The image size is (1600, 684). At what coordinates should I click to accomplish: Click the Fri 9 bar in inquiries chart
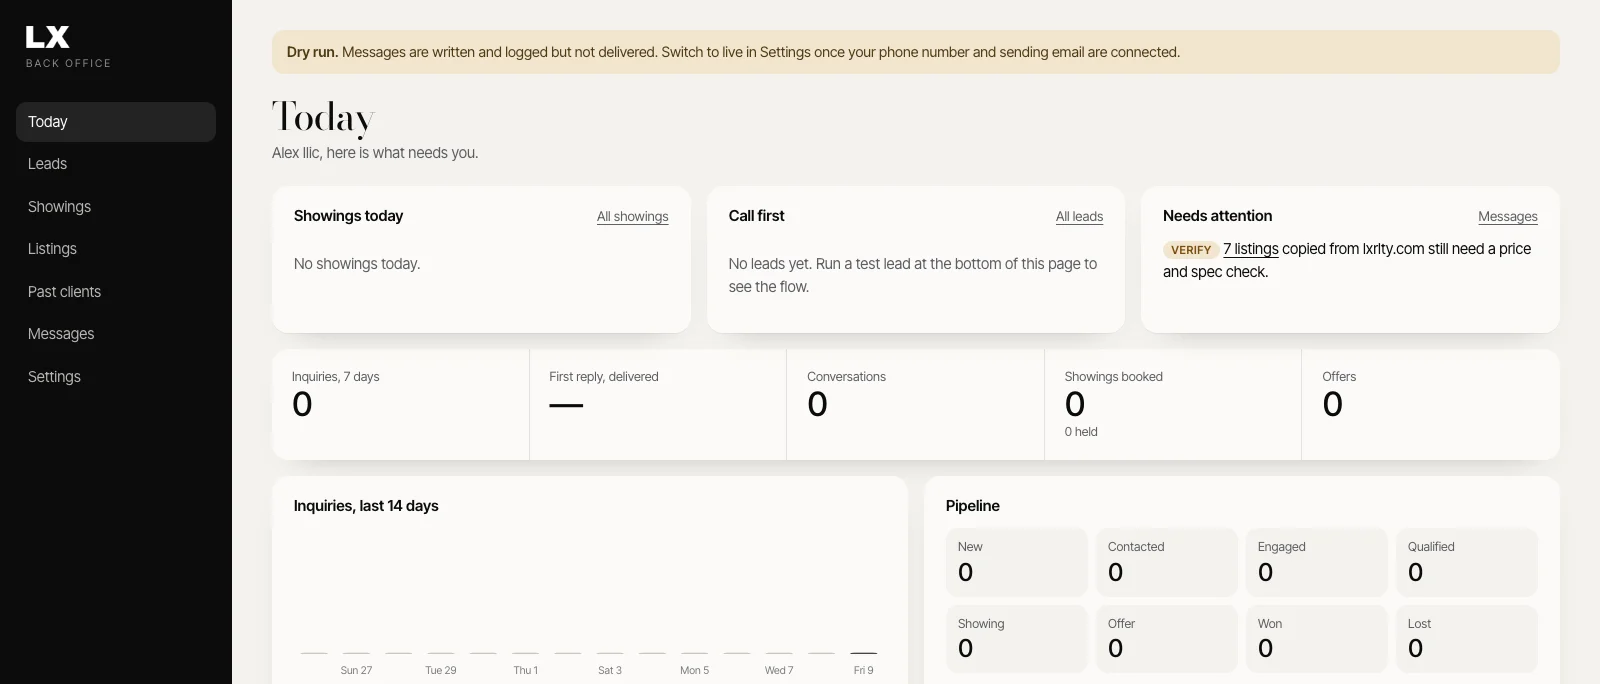(x=863, y=653)
